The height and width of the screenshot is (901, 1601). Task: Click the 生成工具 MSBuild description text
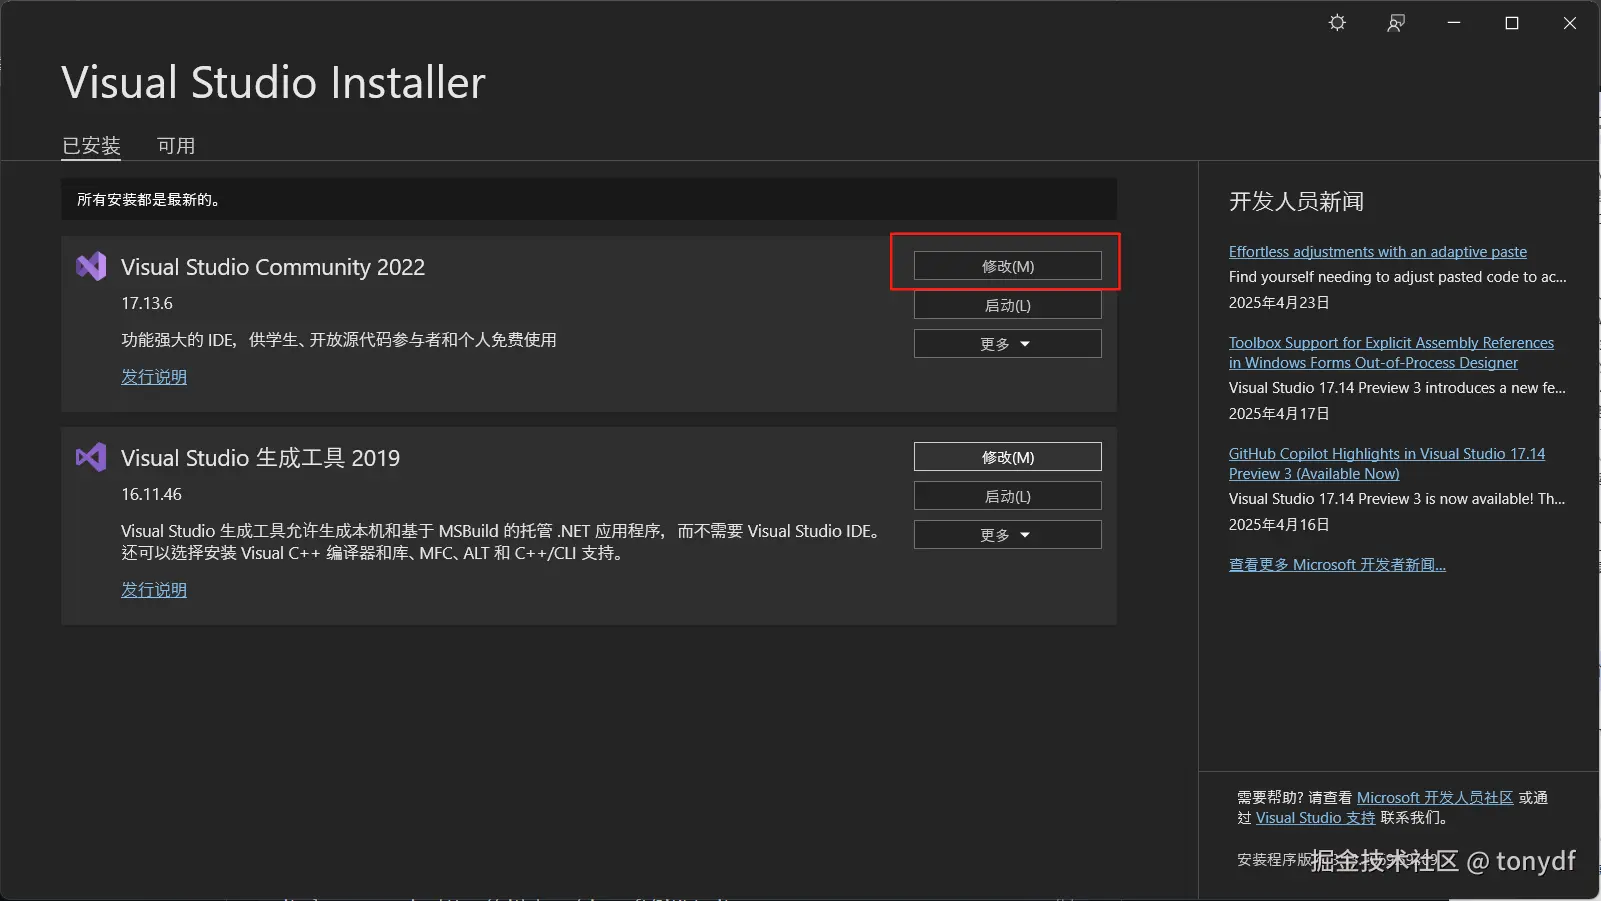click(x=501, y=542)
